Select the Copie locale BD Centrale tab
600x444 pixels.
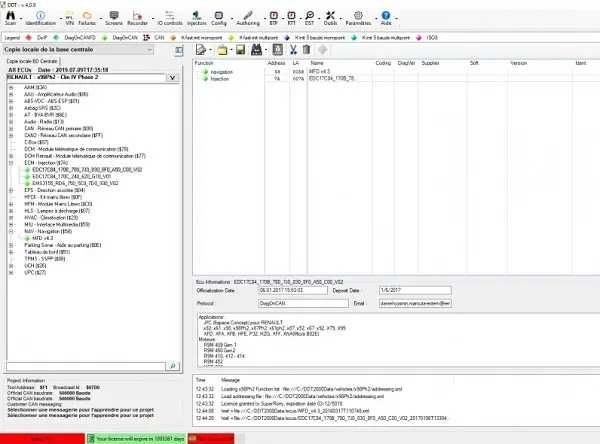pos(32,61)
